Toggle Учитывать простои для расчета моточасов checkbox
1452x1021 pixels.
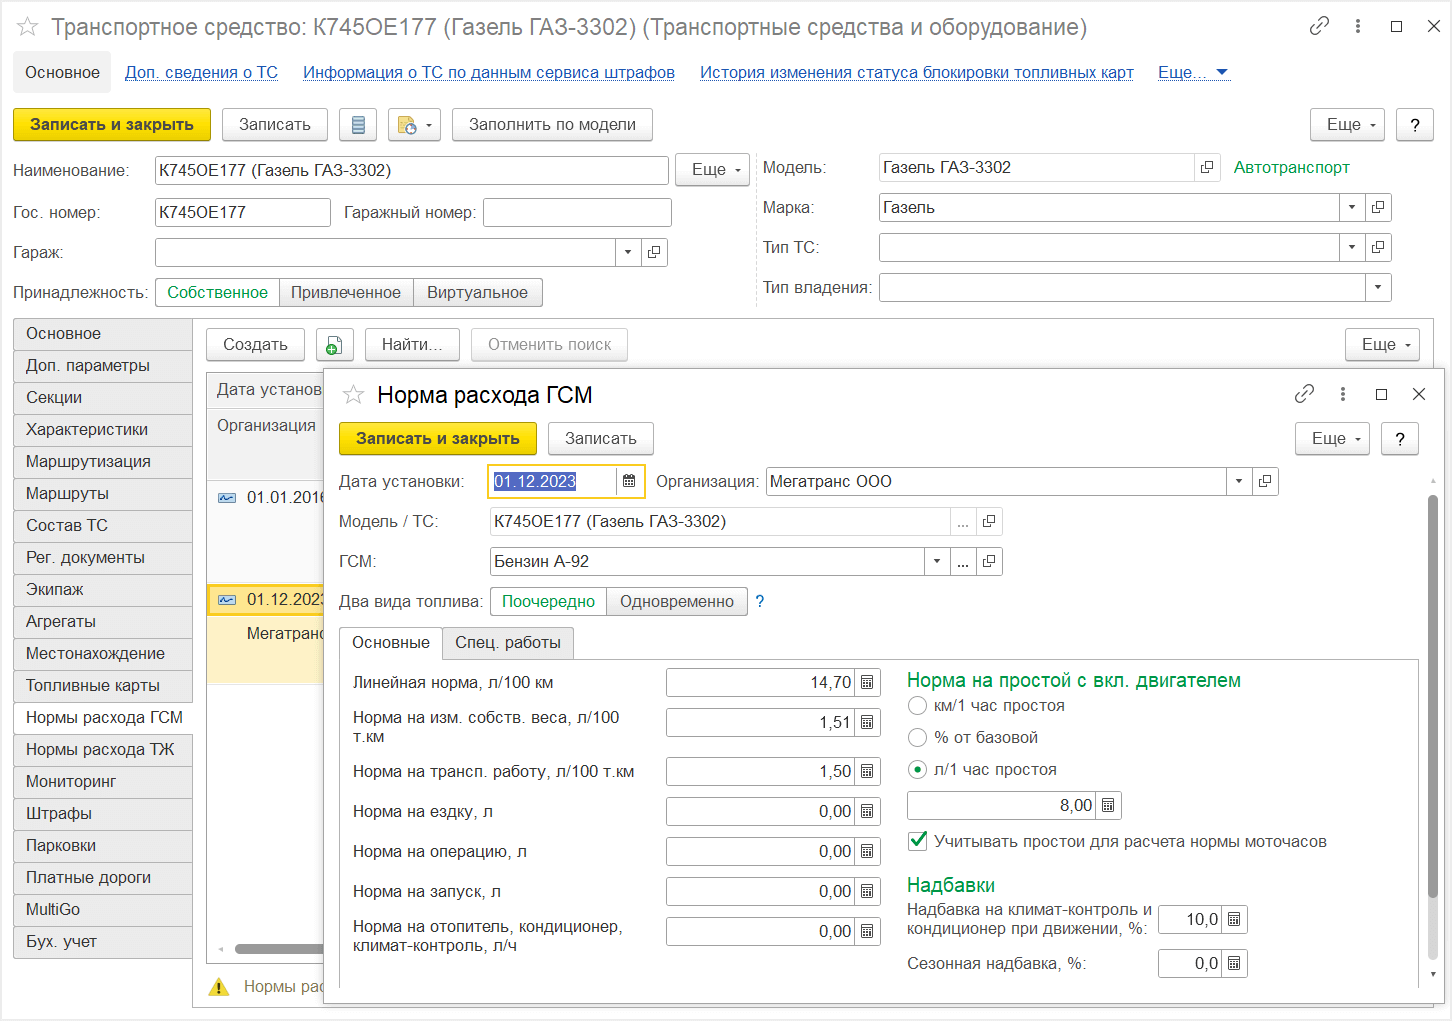917,841
